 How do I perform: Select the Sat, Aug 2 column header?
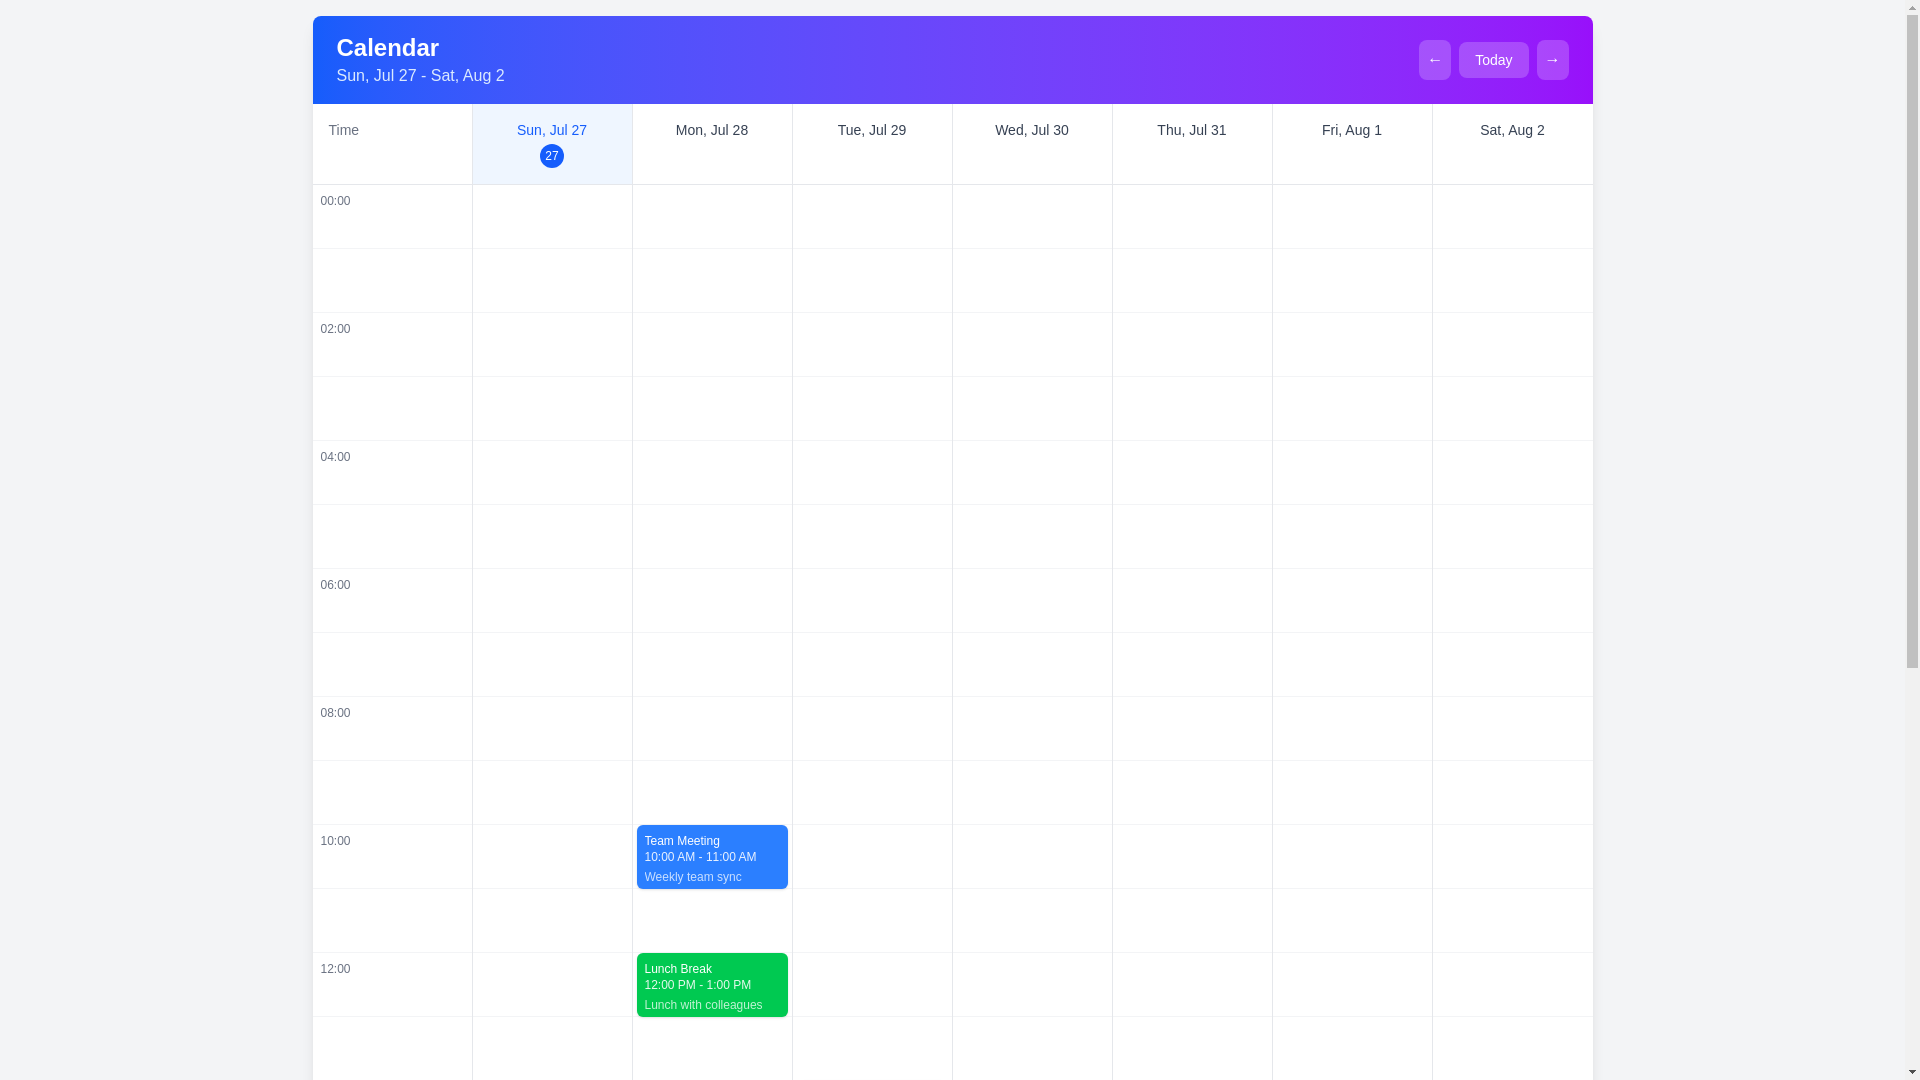pyautogui.click(x=1512, y=144)
